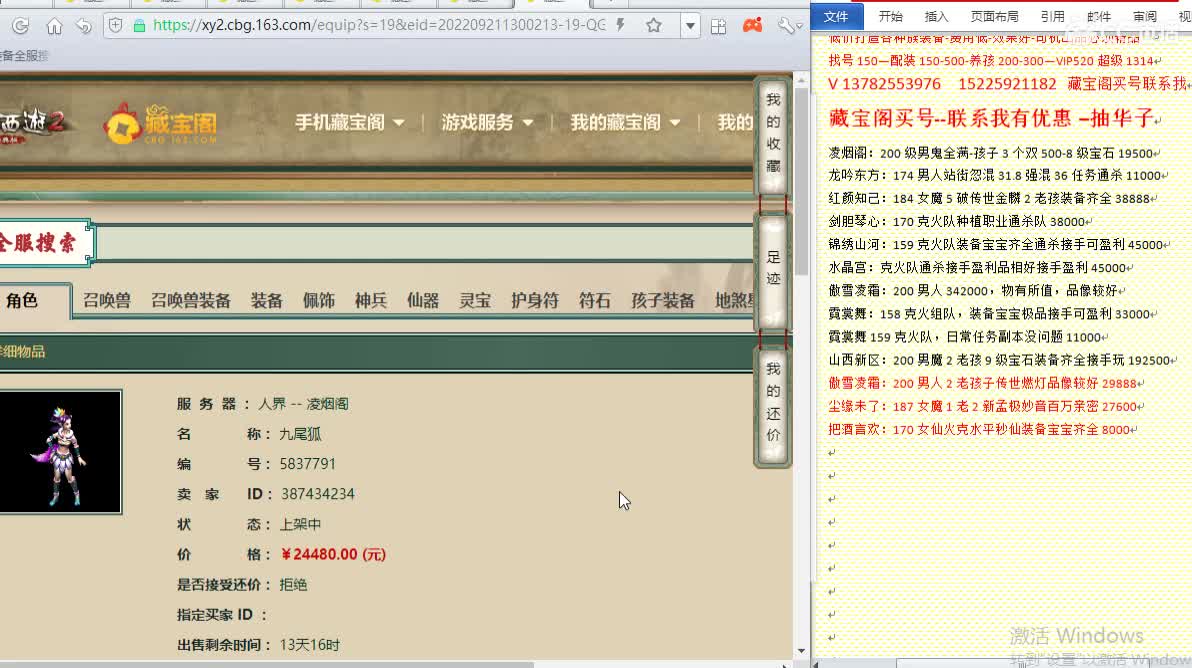Click the phone number 13782553976 in document

point(891,84)
